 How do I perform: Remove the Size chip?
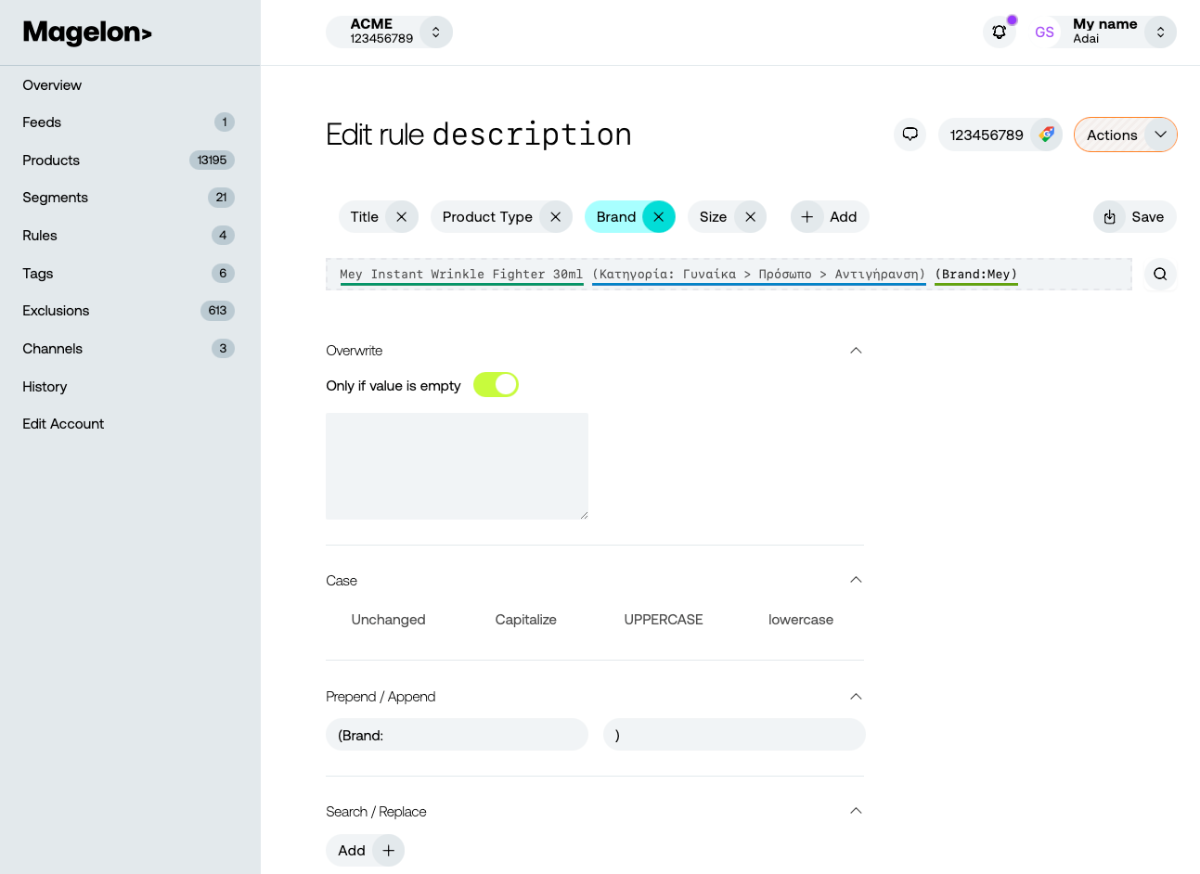[x=750, y=217]
